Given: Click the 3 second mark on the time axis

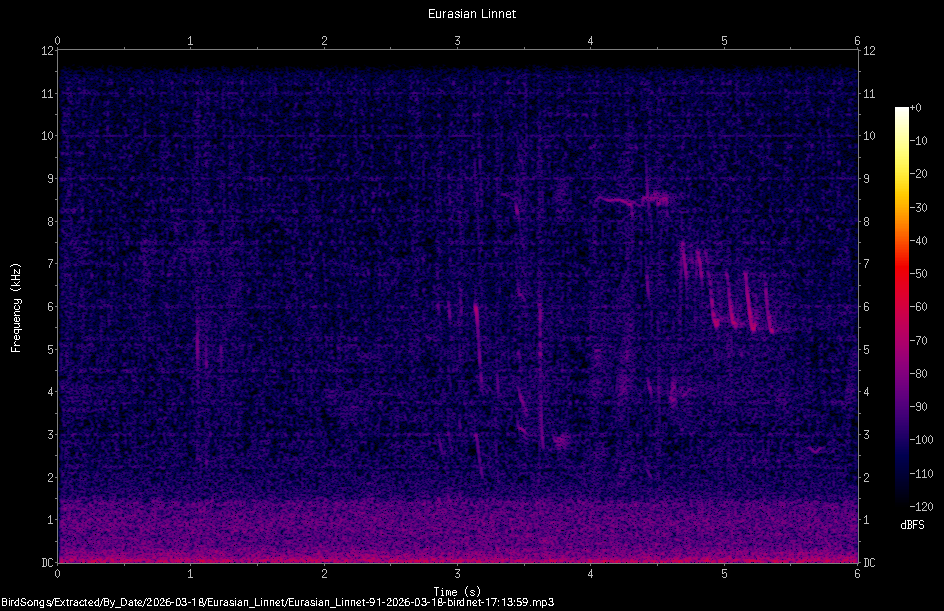Looking at the screenshot, I should pyautogui.click(x=457, y=576).
